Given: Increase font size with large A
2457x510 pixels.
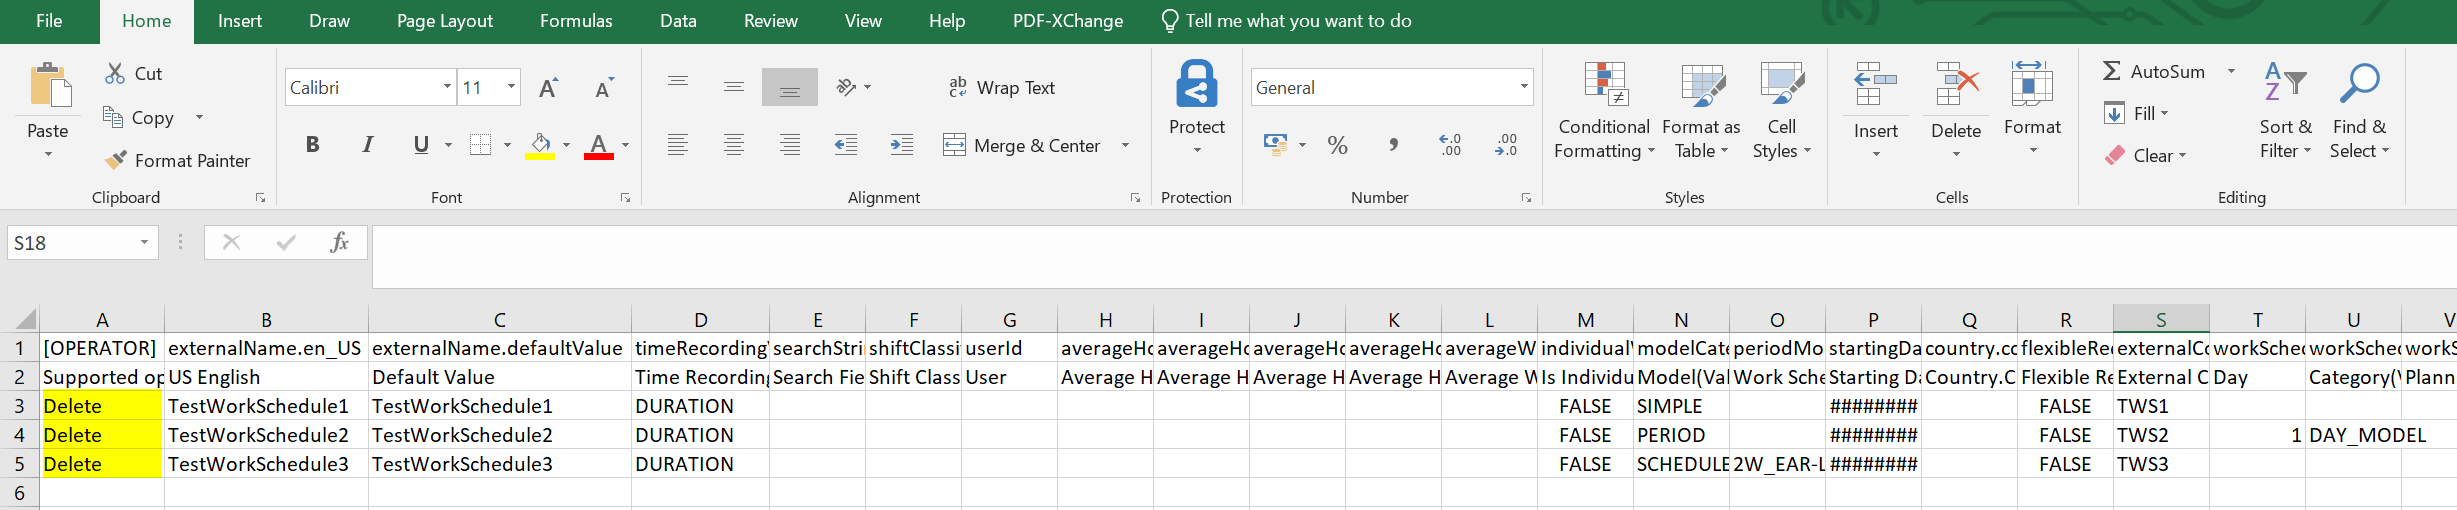Looking at the screenshot, I should [x=548, y=88].
